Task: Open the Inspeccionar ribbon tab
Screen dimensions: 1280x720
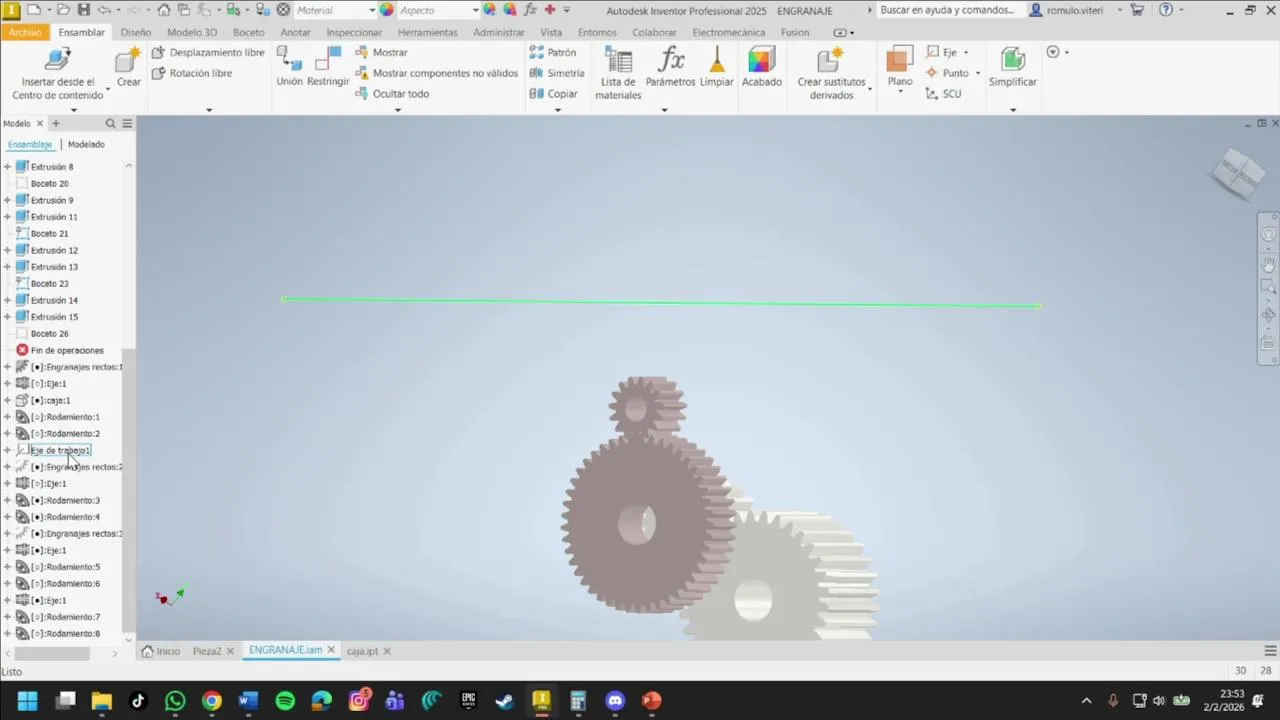Action: tap(354, 32)
